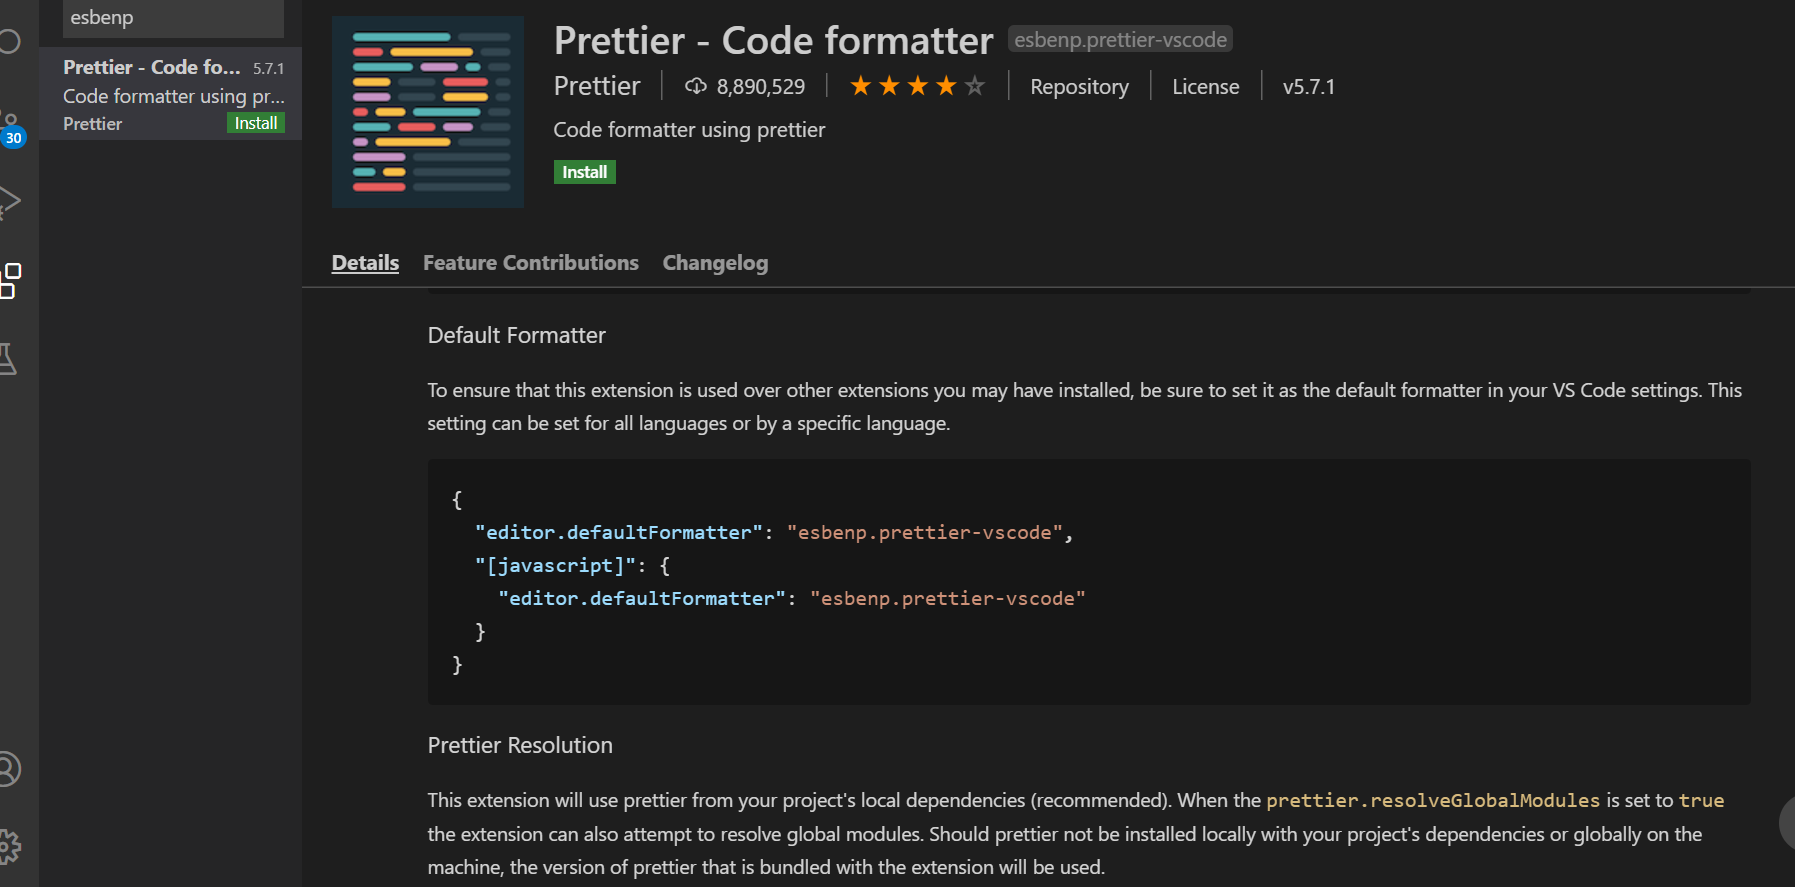Click the download count cloud icon
Image resolution: width=1795 pixels, height=887 pixels.
pyautogui.click(x=696, y=87)
